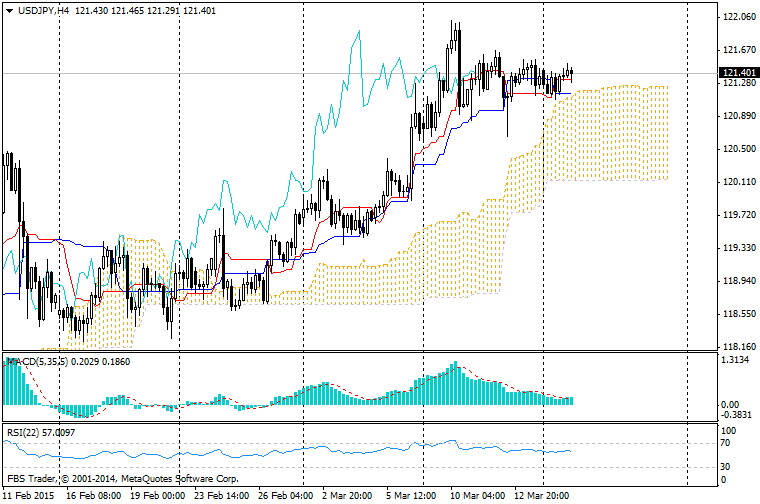Click the RSI scale level 30

click(x=726, y=467)
